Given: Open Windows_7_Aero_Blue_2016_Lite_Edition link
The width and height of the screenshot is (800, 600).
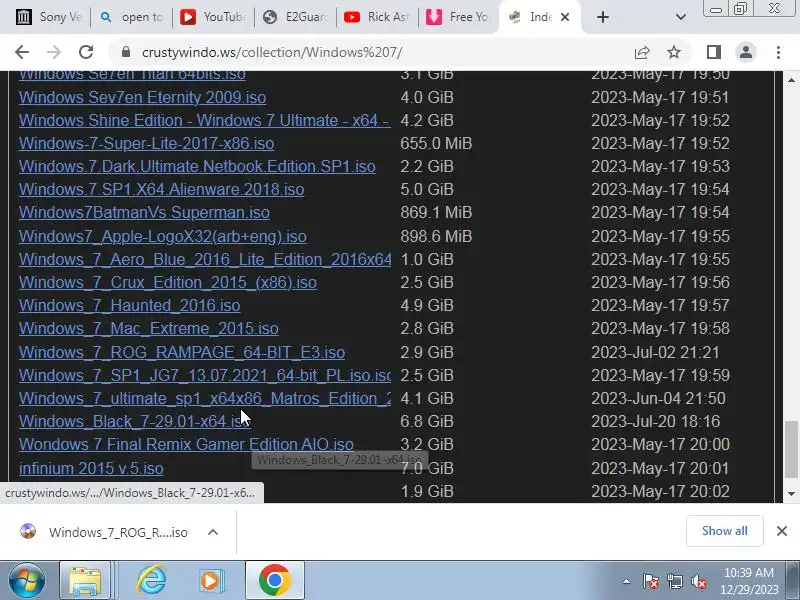Looking at the screenshot, I should 205,259.
